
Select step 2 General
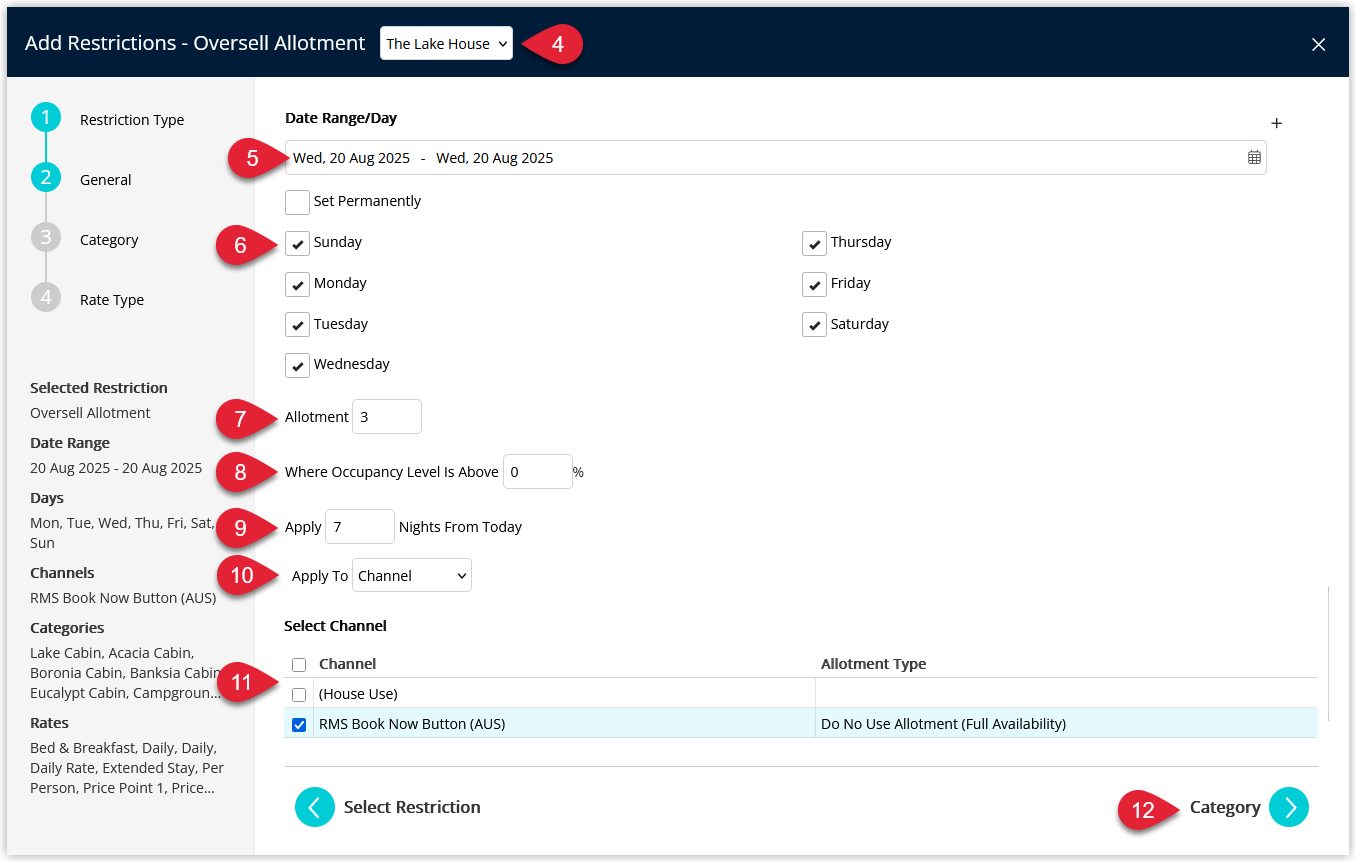point(46,178)
